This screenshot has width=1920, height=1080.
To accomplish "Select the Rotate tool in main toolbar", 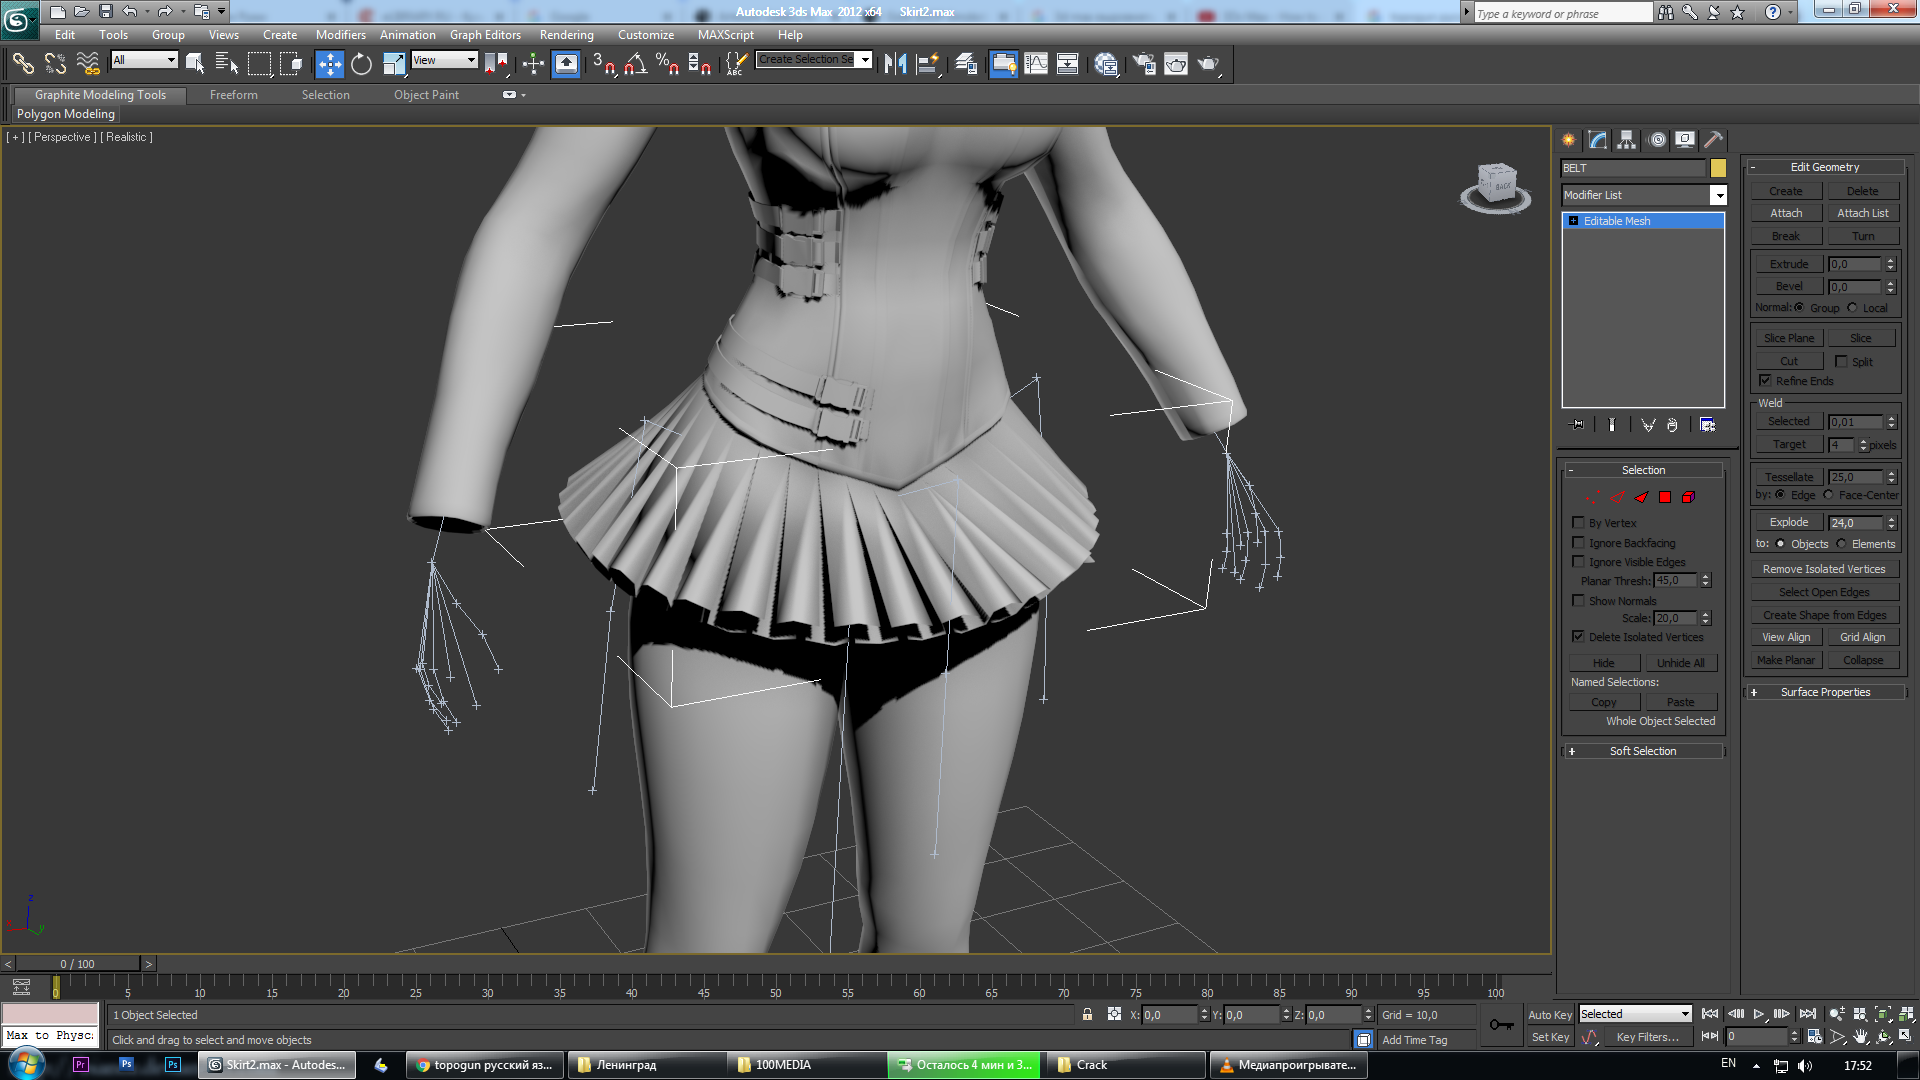I will (x=361, y=64).
